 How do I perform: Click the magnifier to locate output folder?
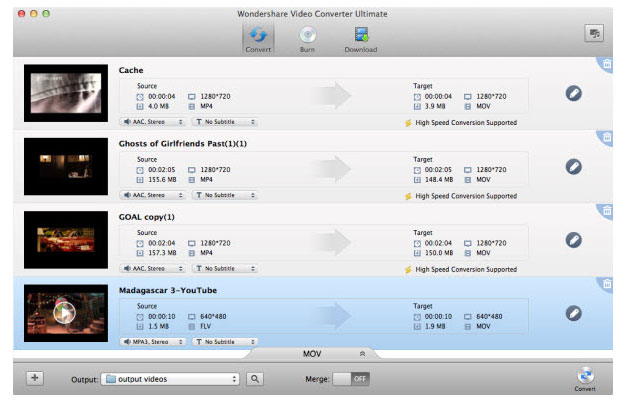pos(255,379)
